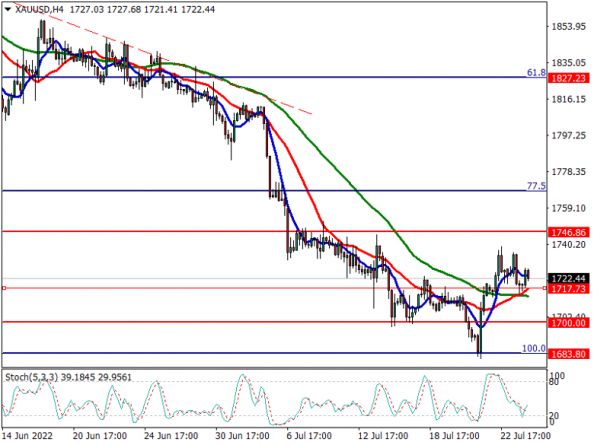Select the 1717.73 red price label

tap(569, 289)
